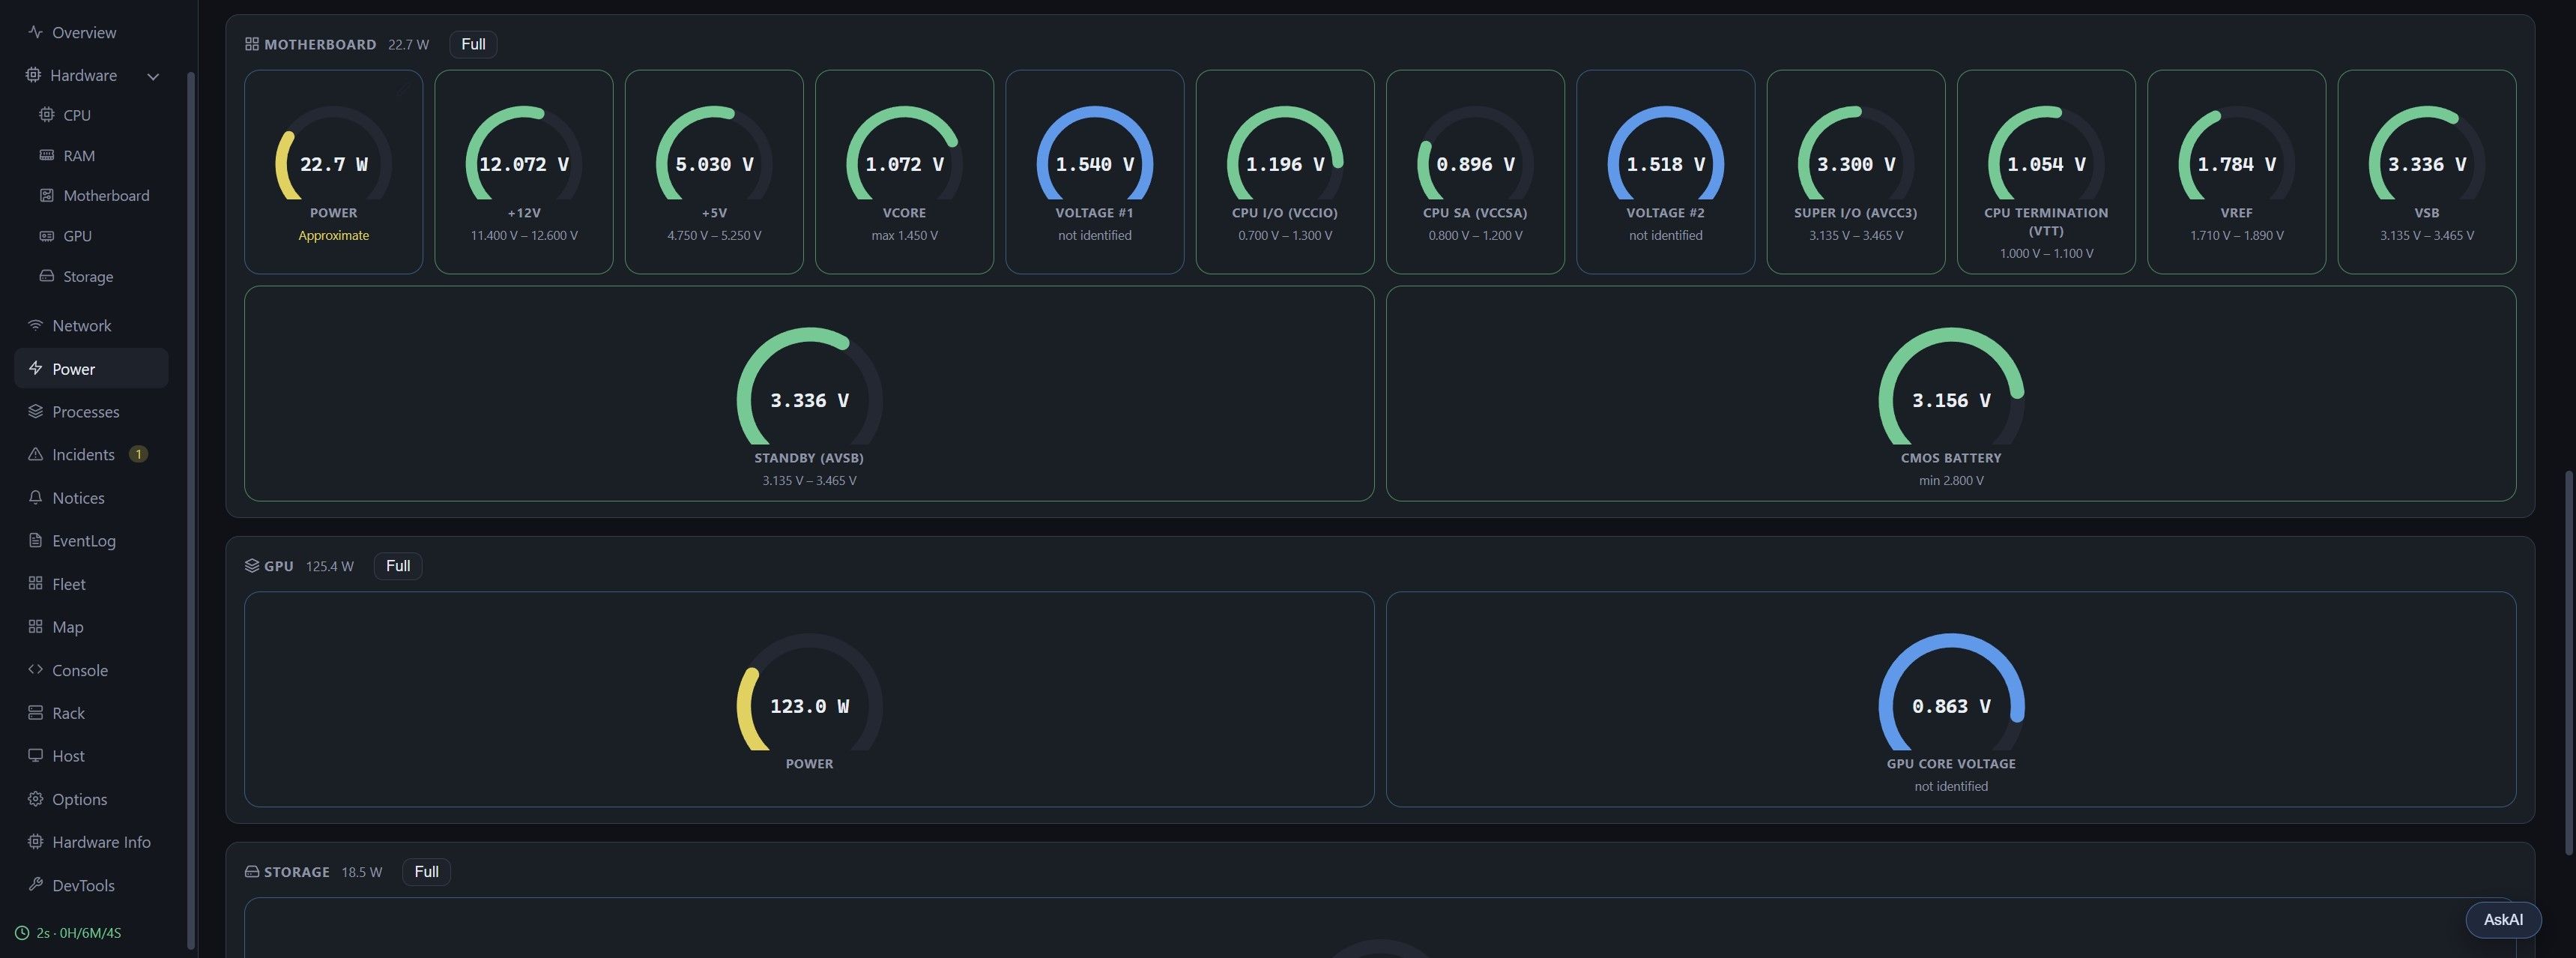Click the GPU Power 123.0 W card
Image resolution: width=2576 pixels, height=958 pixels.
click(809, 699)
